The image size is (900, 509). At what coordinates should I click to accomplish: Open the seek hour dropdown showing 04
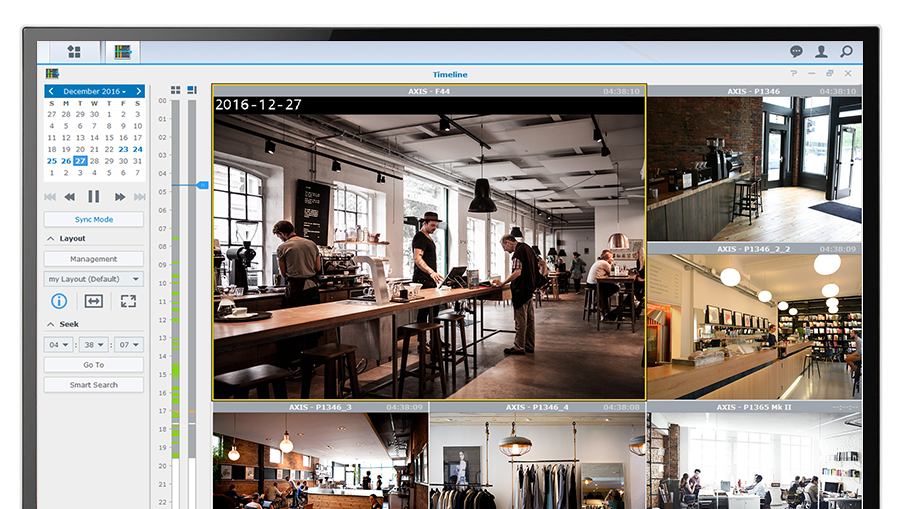point(59,345)
